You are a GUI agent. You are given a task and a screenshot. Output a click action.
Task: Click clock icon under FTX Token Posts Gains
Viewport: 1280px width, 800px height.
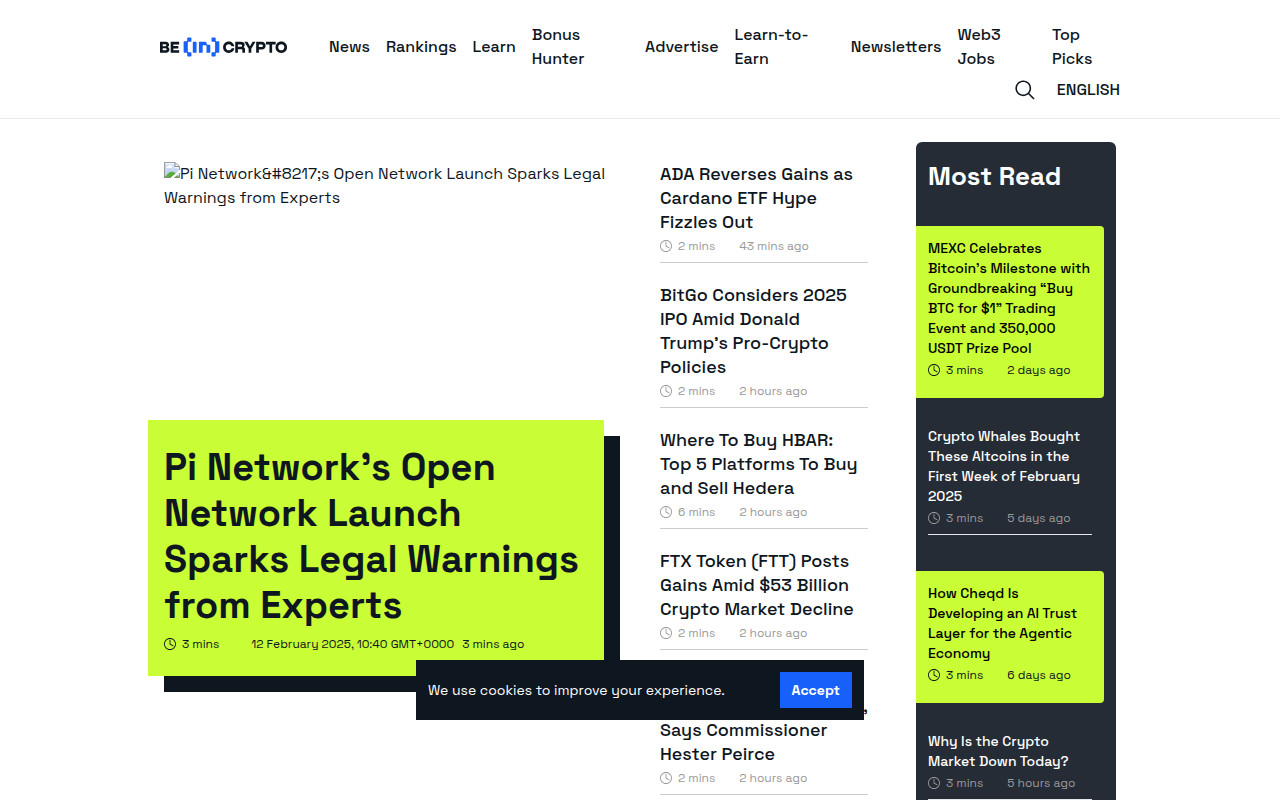pos(666,633)
